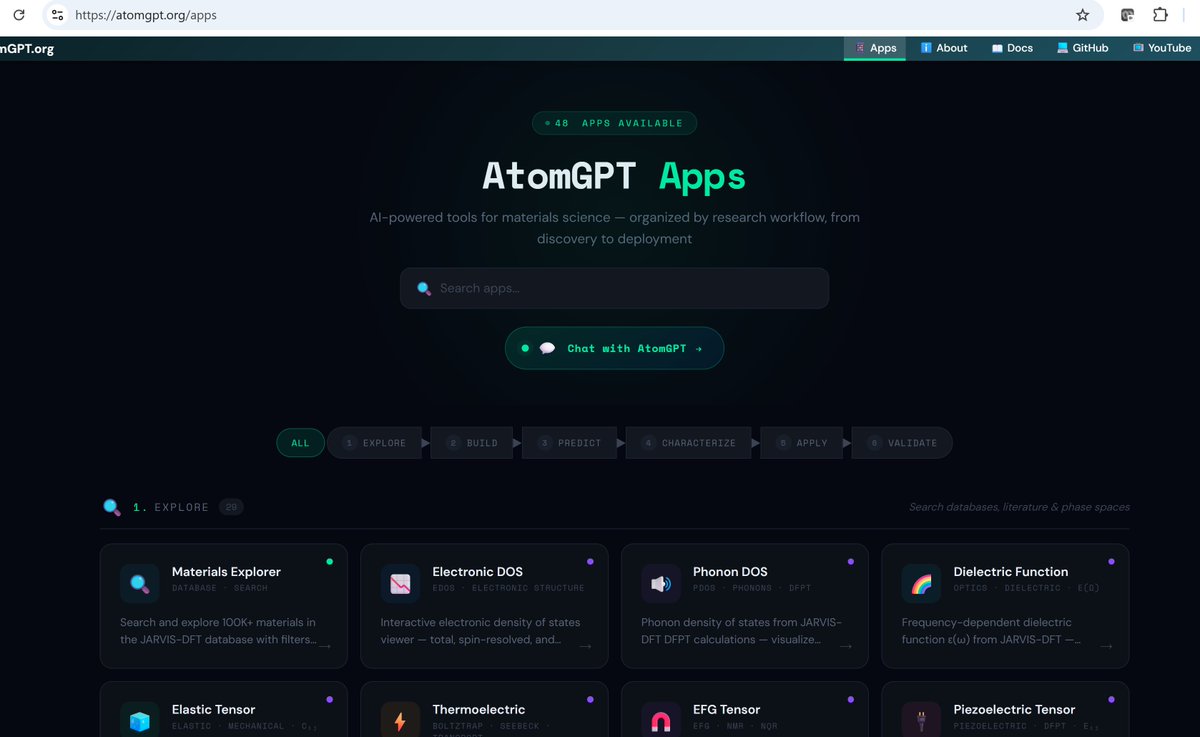Open the Materials Explorer app icon
The image size is (1200, 737).
(140, 584)
